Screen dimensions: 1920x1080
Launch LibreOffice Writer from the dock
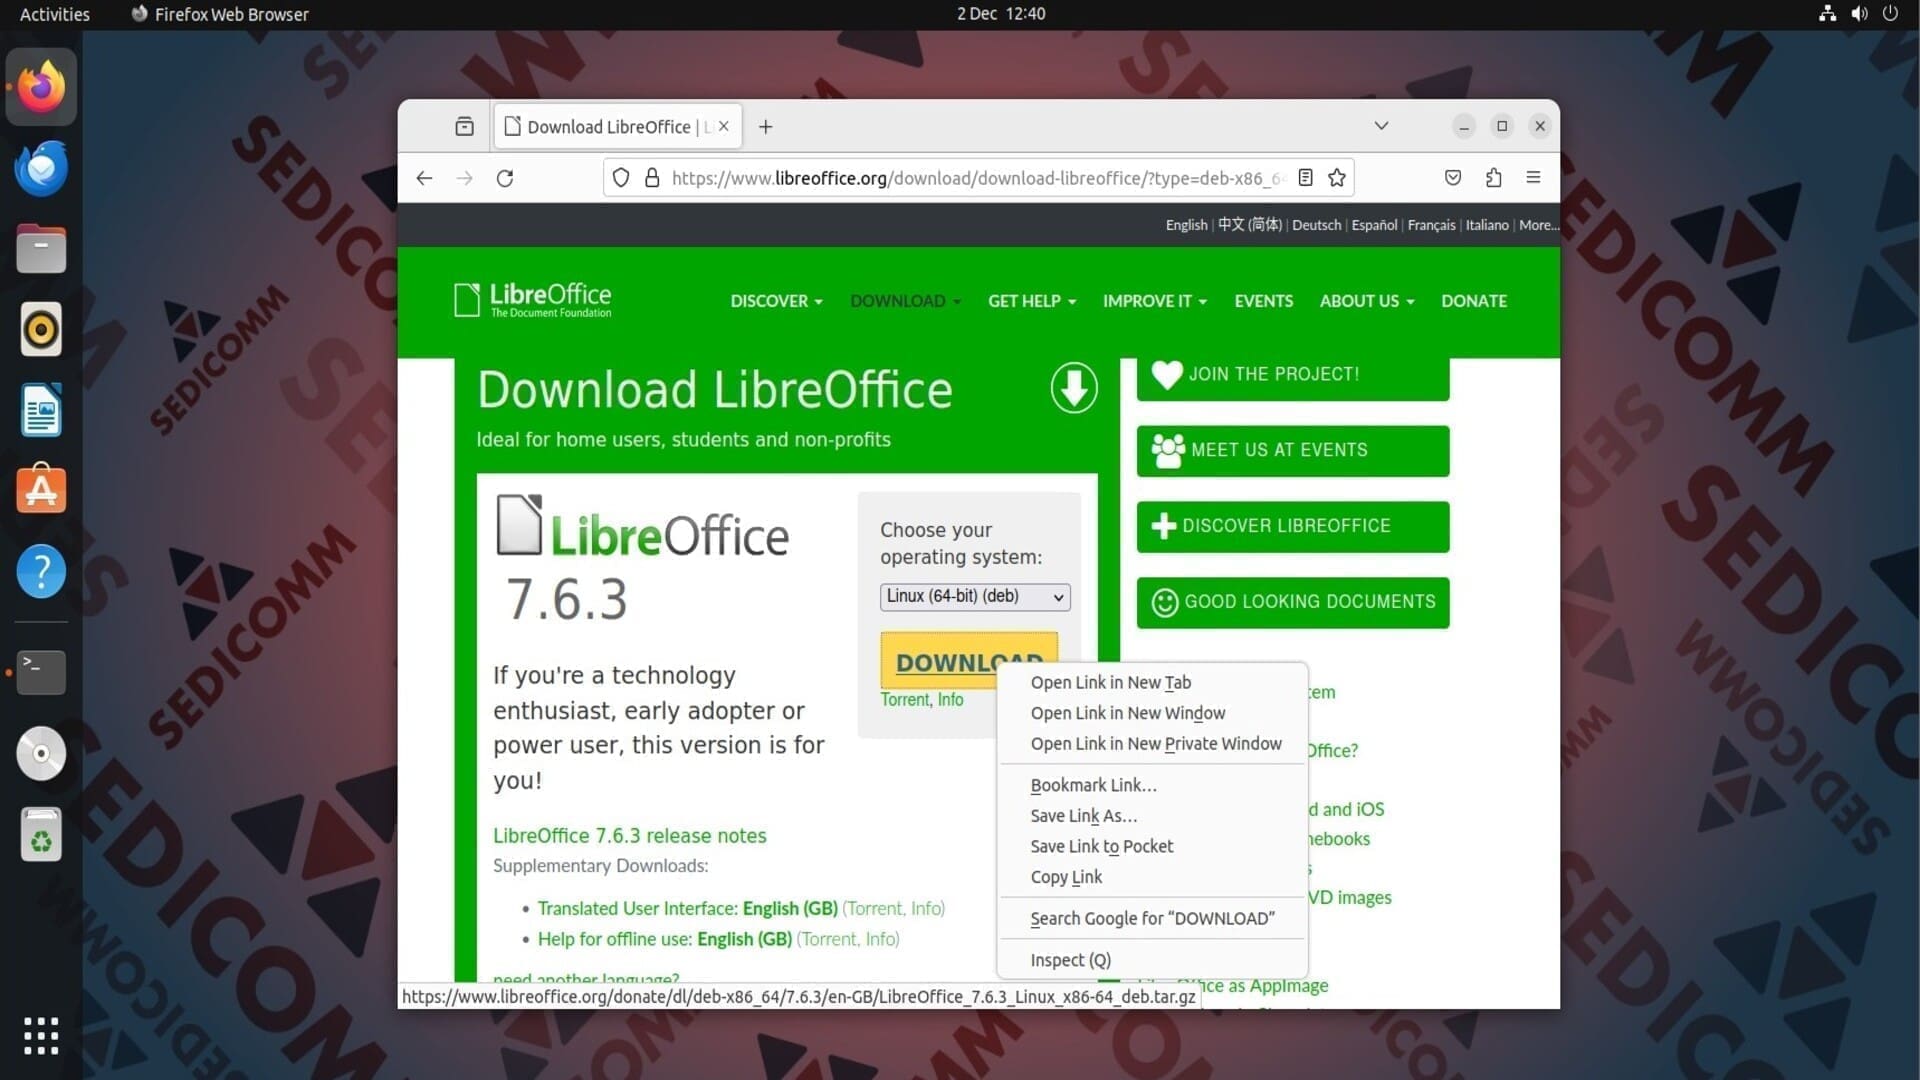point(41,410)
